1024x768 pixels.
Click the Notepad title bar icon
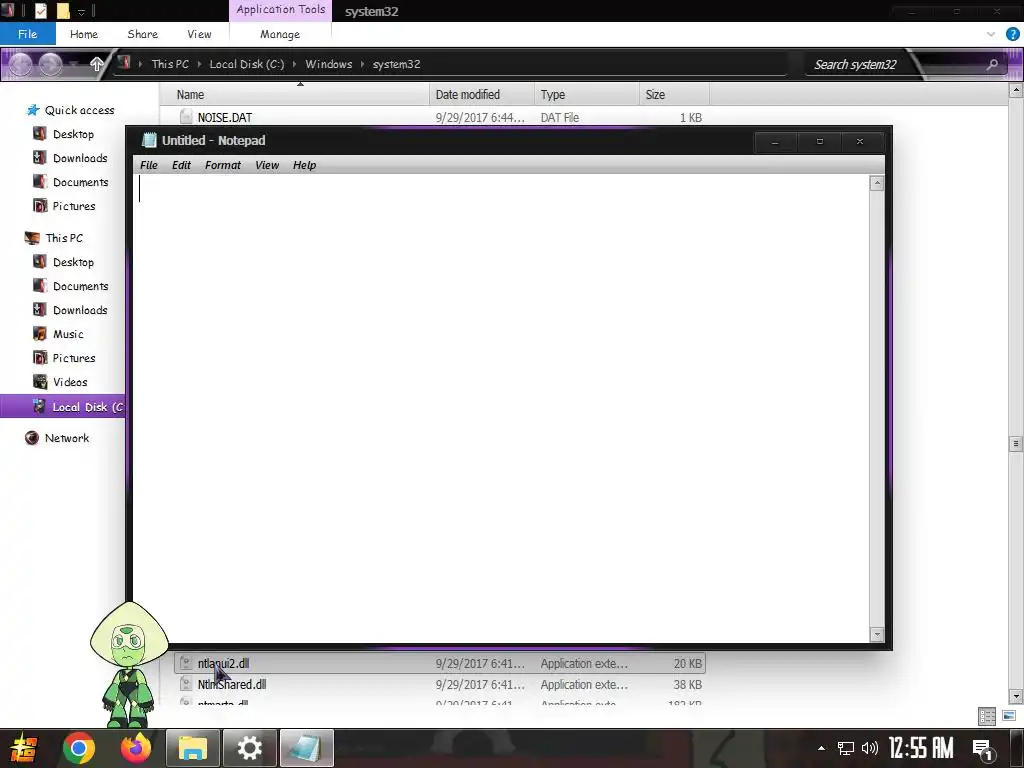tap(150, 140)
